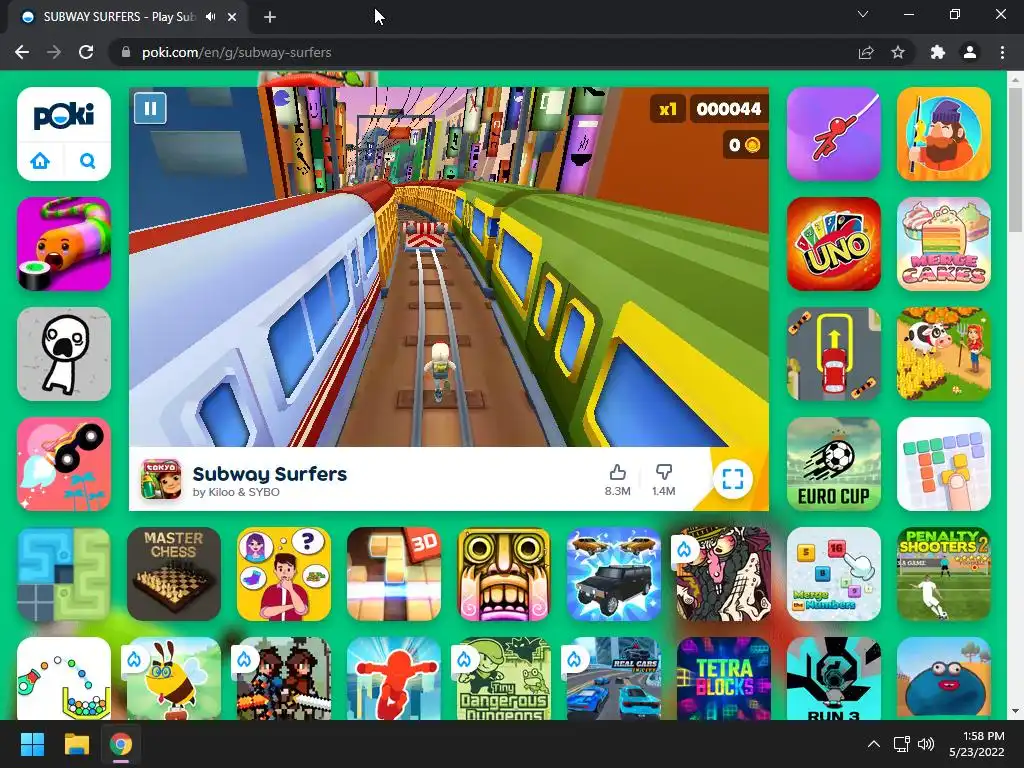This screenshot has width=1024, height=768.
Task: Open the Poki search icon
Action: tap(88, 161)
